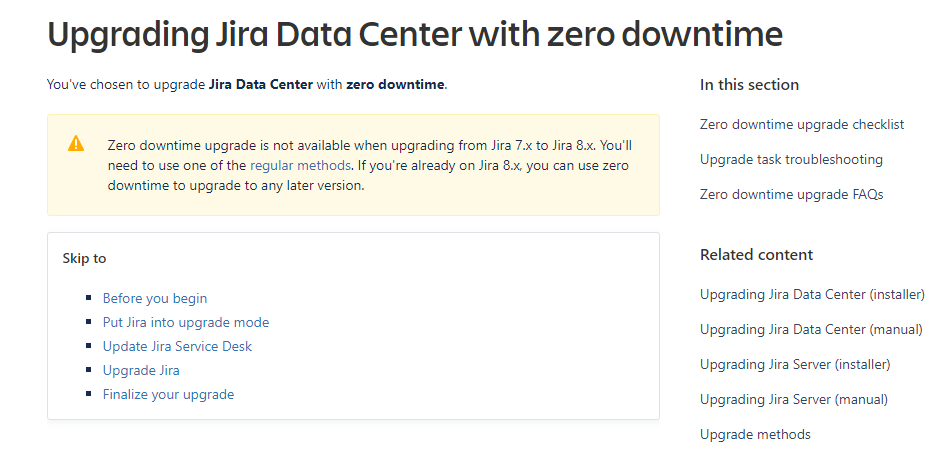Open 'Zero downtime upgrade checklist' page

coord(801,124)
